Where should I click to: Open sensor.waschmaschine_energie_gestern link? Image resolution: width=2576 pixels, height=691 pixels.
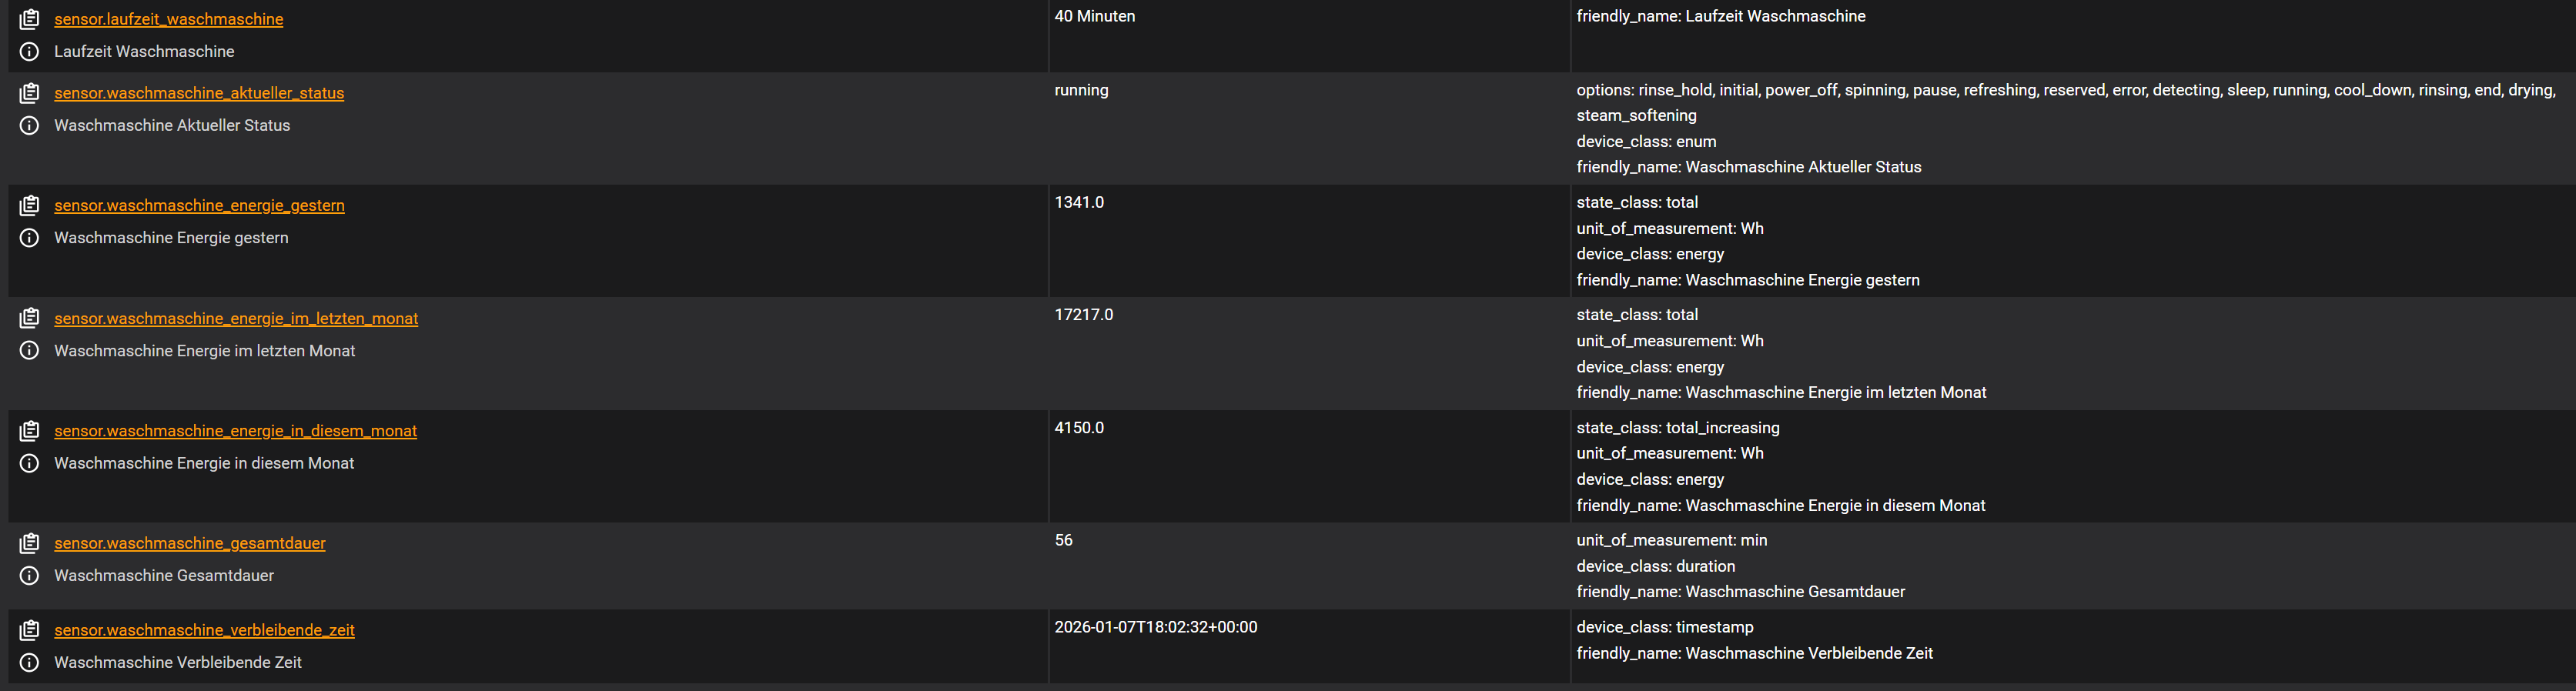coord(199,205)
